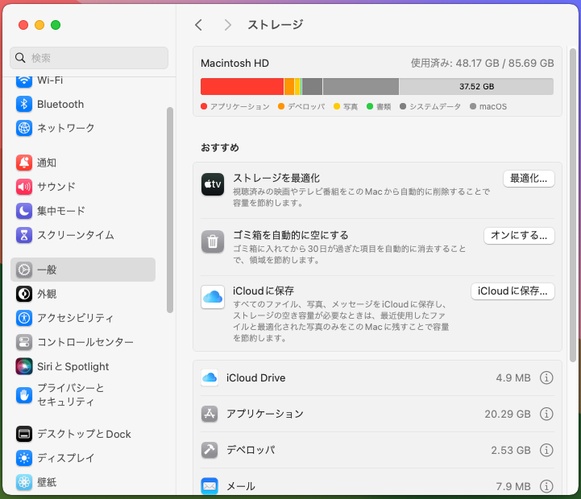The height and width of the screenshot is (499, 581).
Task: Click the macOS legend label
Action: tap(493, 107)
